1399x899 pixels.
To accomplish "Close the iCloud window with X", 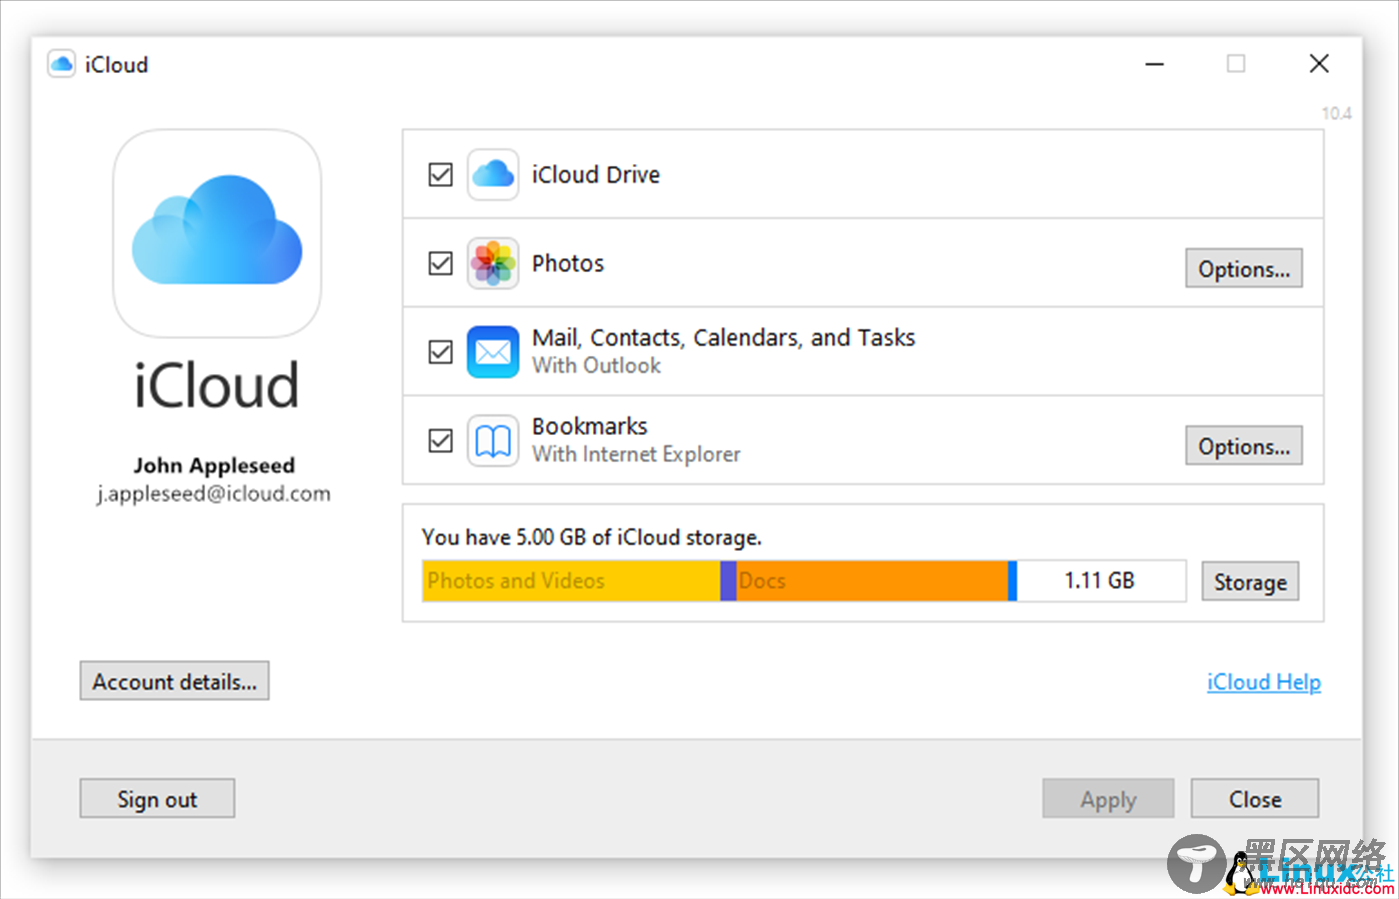I will [1319, 64].
